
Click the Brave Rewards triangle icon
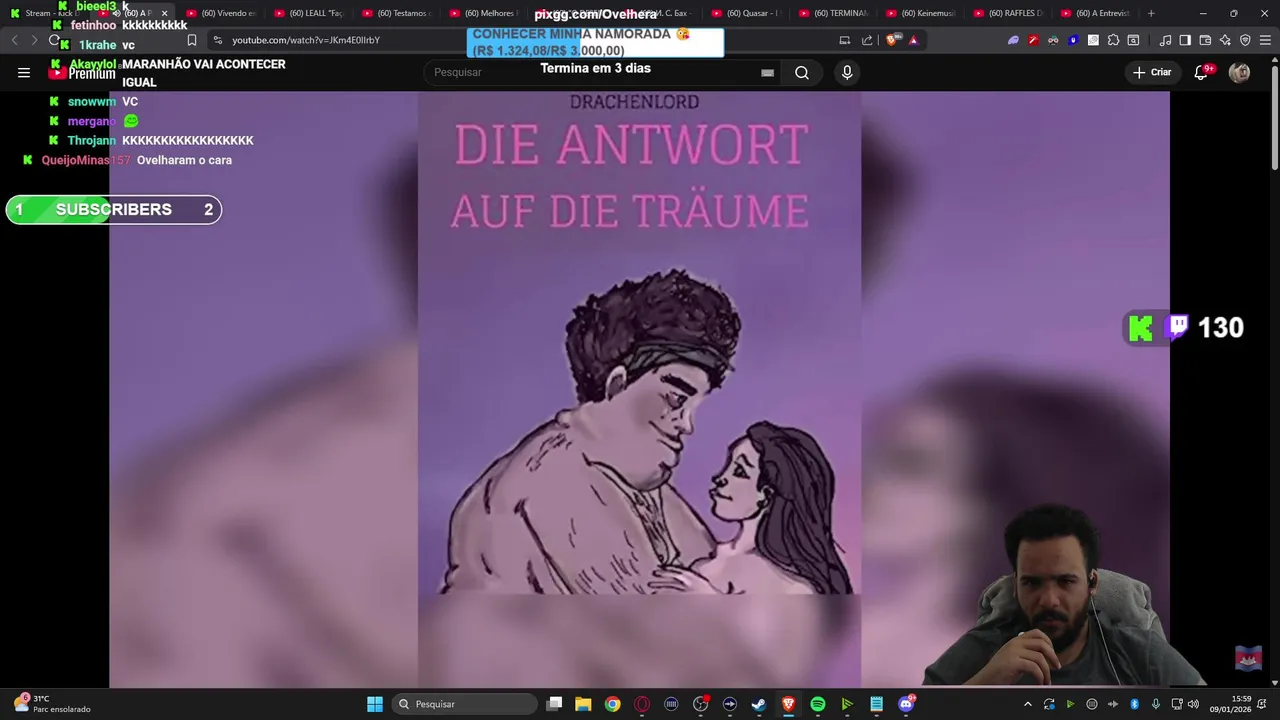pyautogui.click(x=913, y=40)
